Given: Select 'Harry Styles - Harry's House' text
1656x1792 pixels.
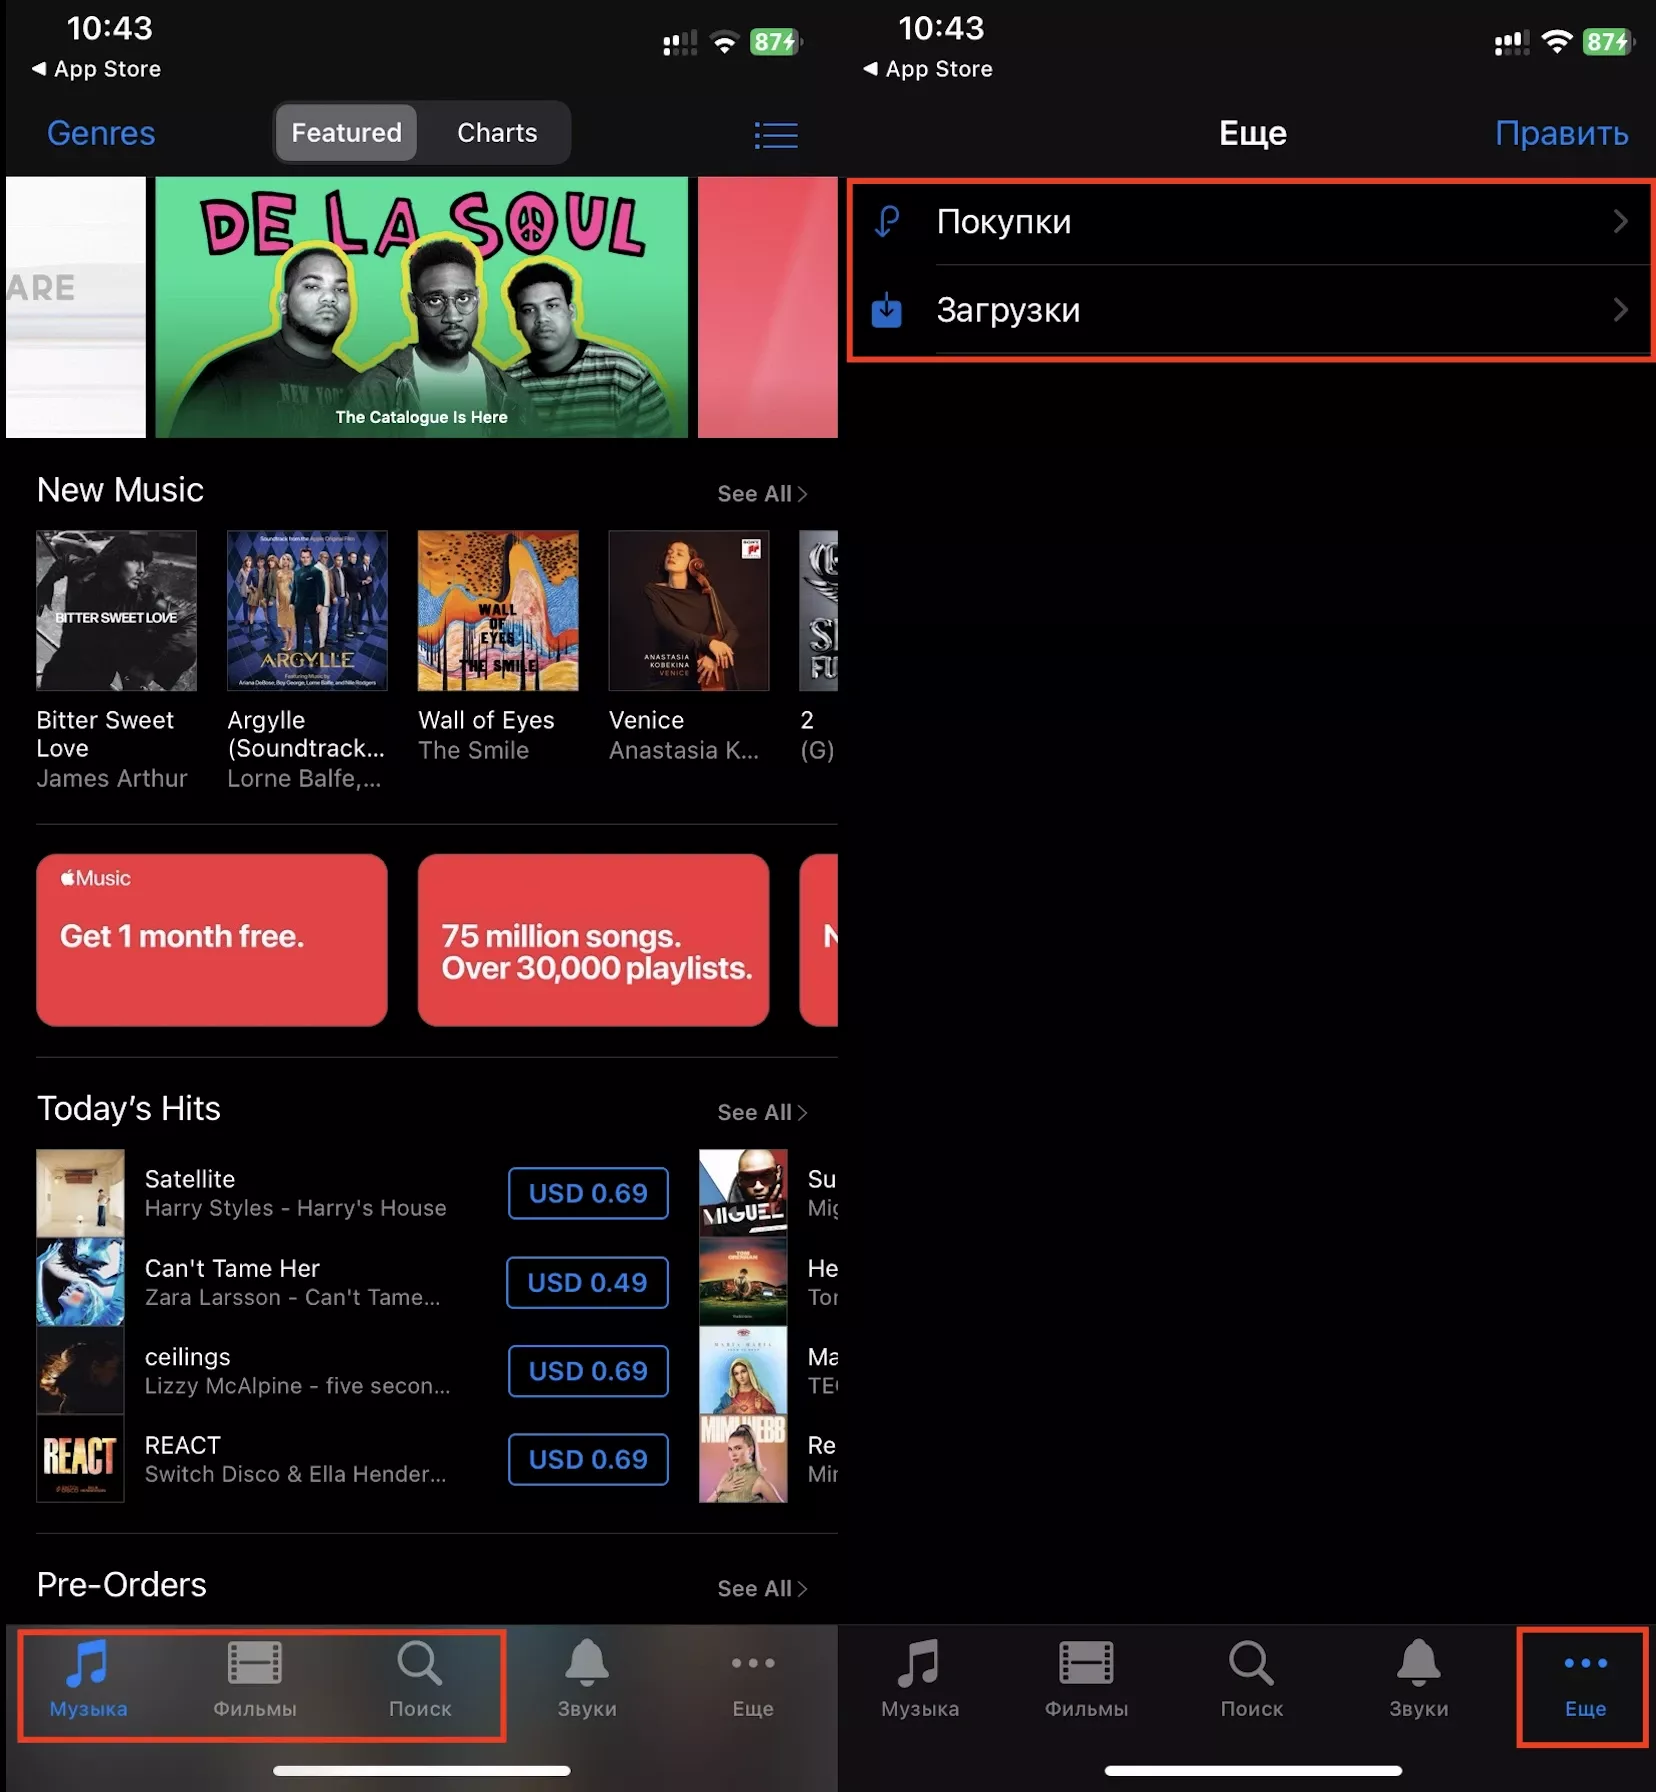Looking at the screenshot, I should (x=295, y=1208).
